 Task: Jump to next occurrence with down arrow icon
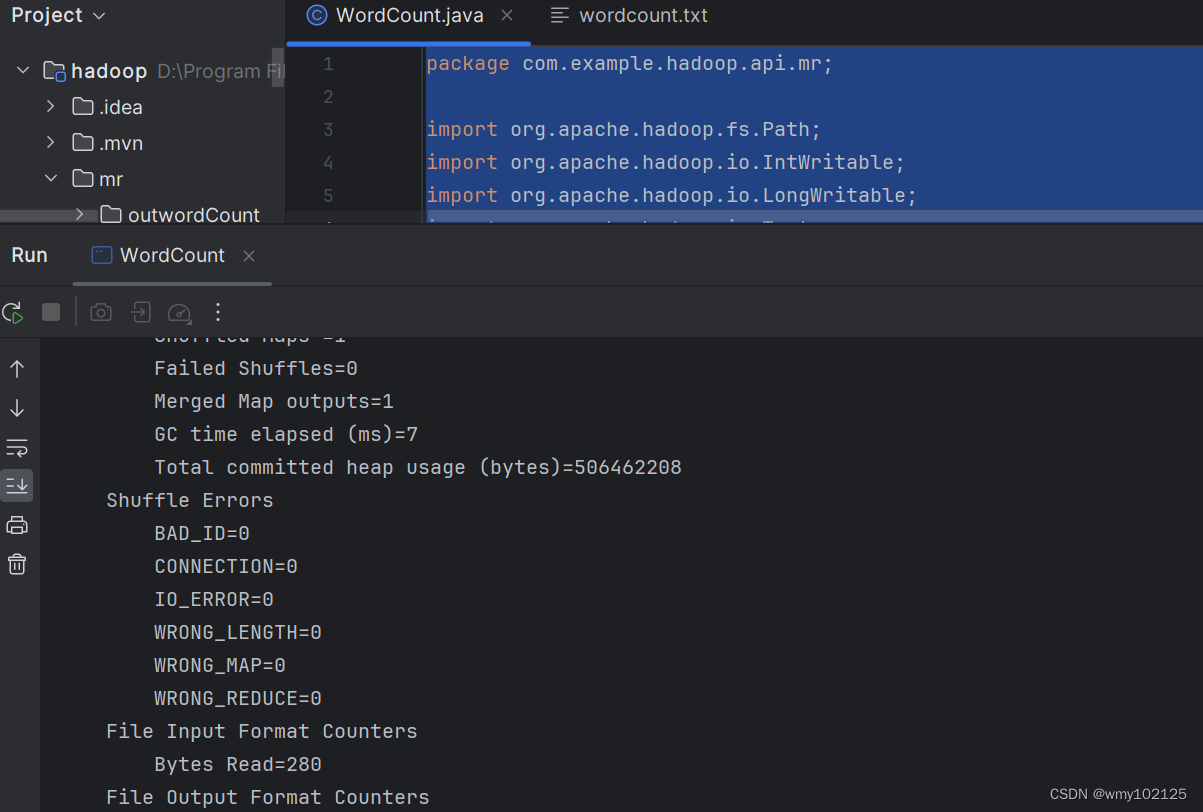[17, 408]
